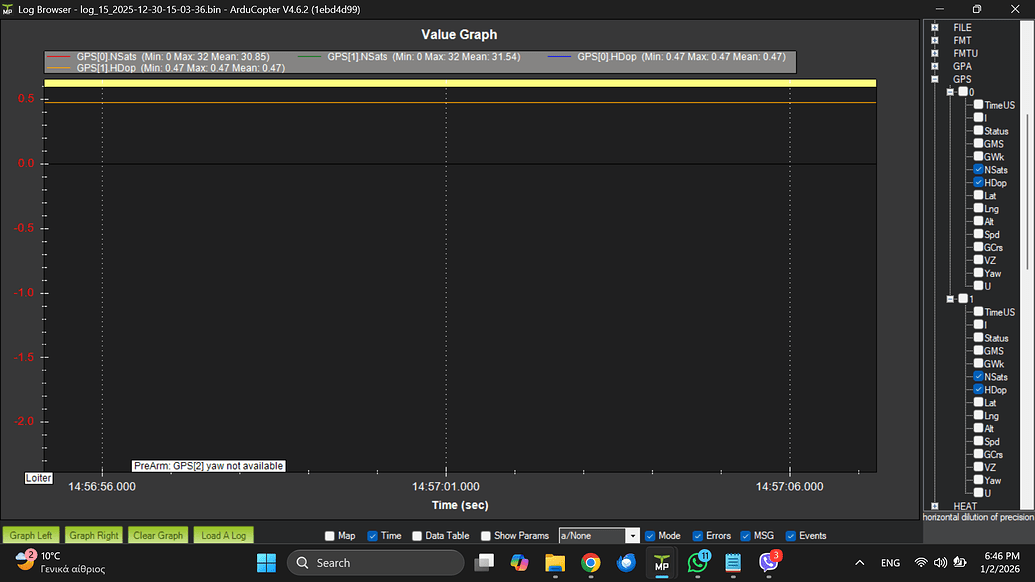Click the Load A Log button

pos(223,535)
